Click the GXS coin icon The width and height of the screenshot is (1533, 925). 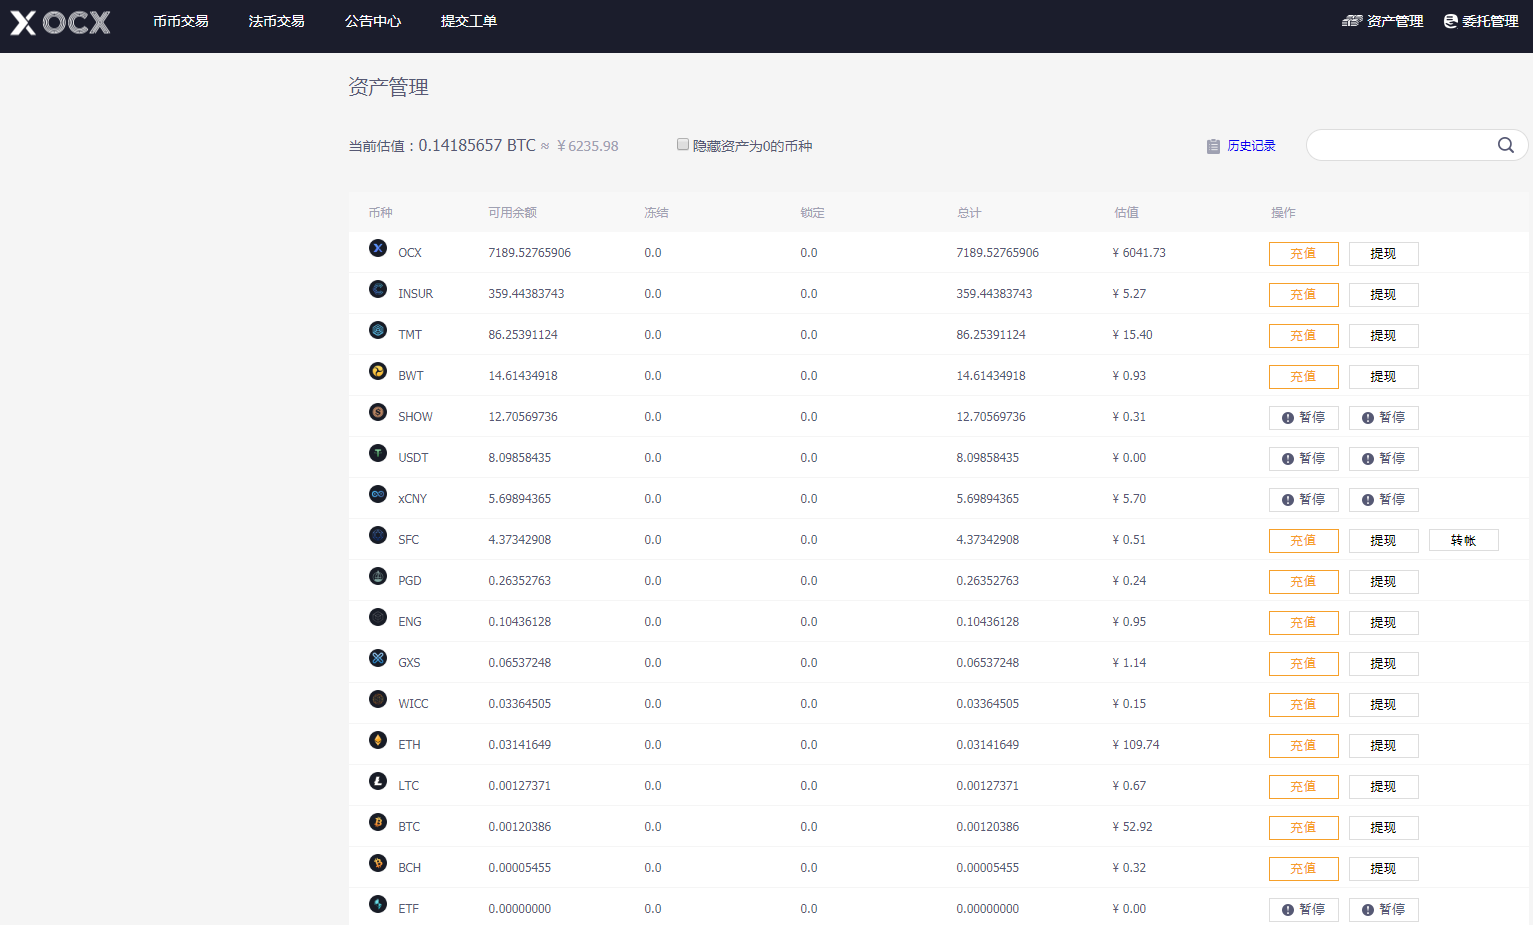point(378,658)
